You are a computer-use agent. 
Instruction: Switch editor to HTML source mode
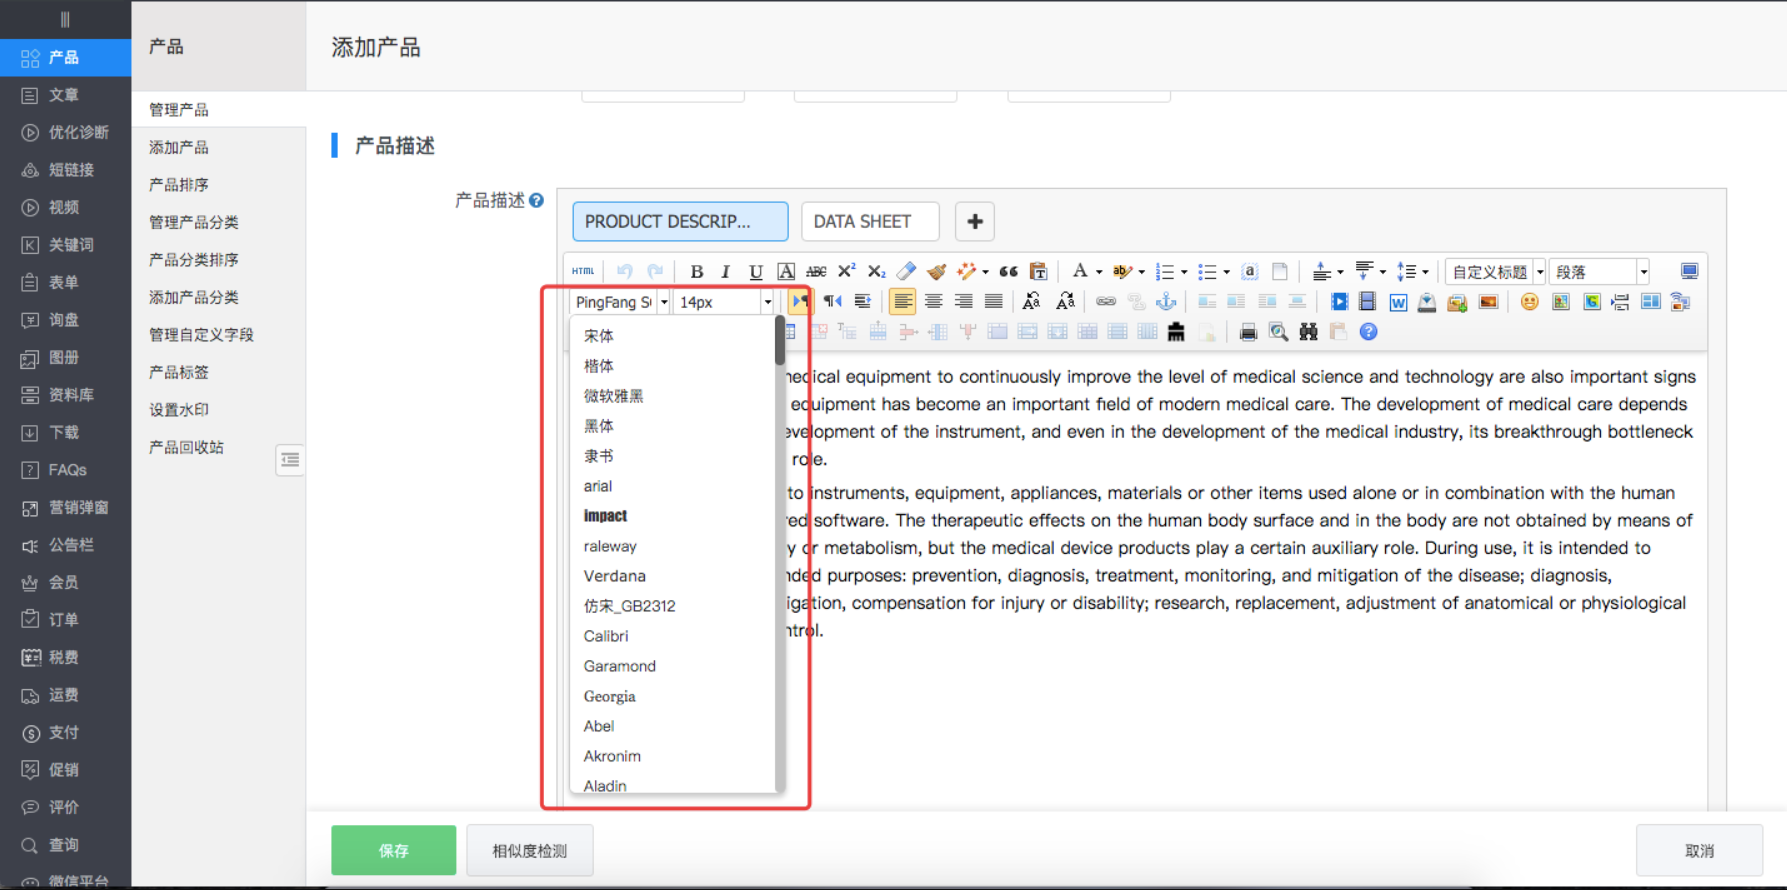click(x=583, y=271)
